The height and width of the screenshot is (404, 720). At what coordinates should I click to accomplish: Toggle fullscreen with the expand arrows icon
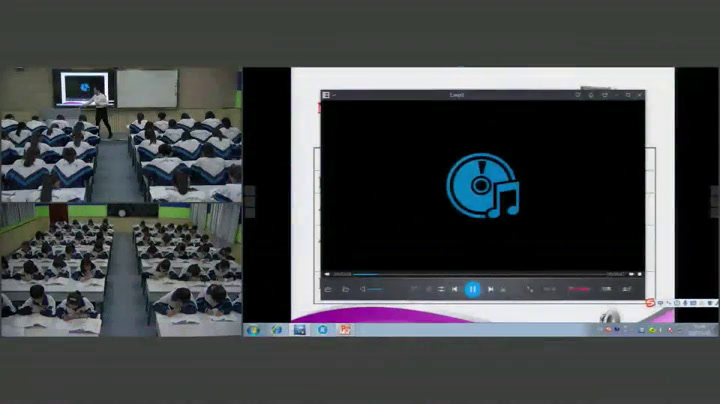tap(530, 289)
